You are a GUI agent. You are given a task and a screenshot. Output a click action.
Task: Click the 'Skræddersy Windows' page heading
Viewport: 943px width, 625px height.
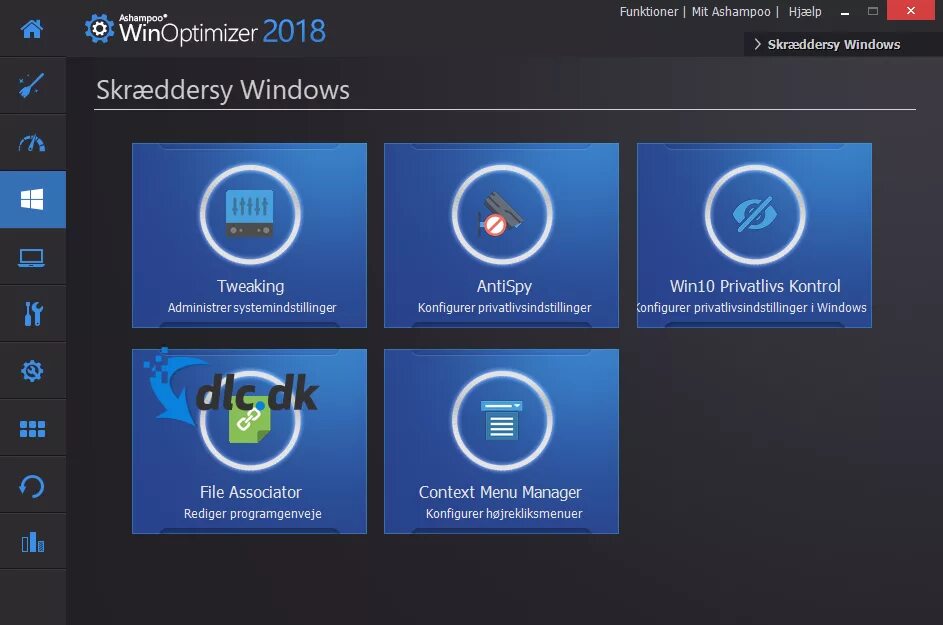point(223,90)
